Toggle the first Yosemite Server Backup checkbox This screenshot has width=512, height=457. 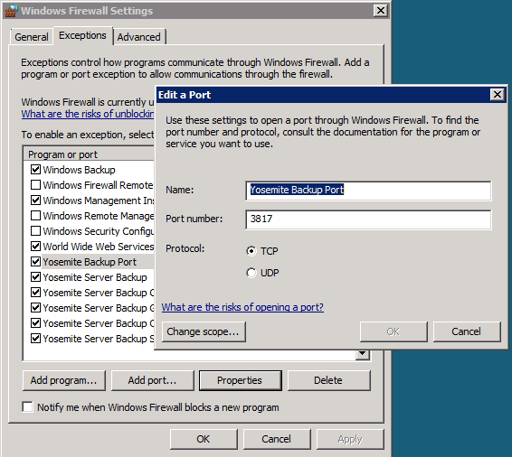pos(36,277)
